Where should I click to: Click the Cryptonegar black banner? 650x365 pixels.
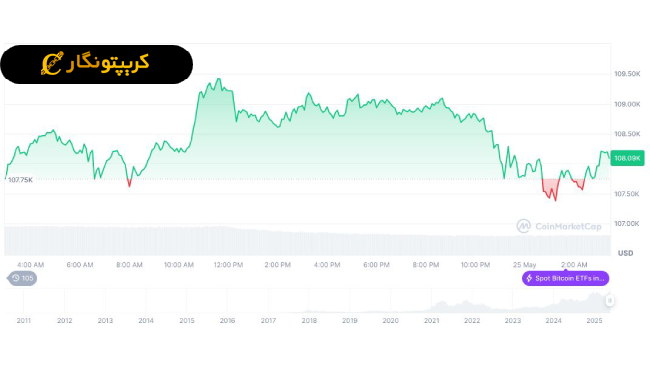(97, 64)
